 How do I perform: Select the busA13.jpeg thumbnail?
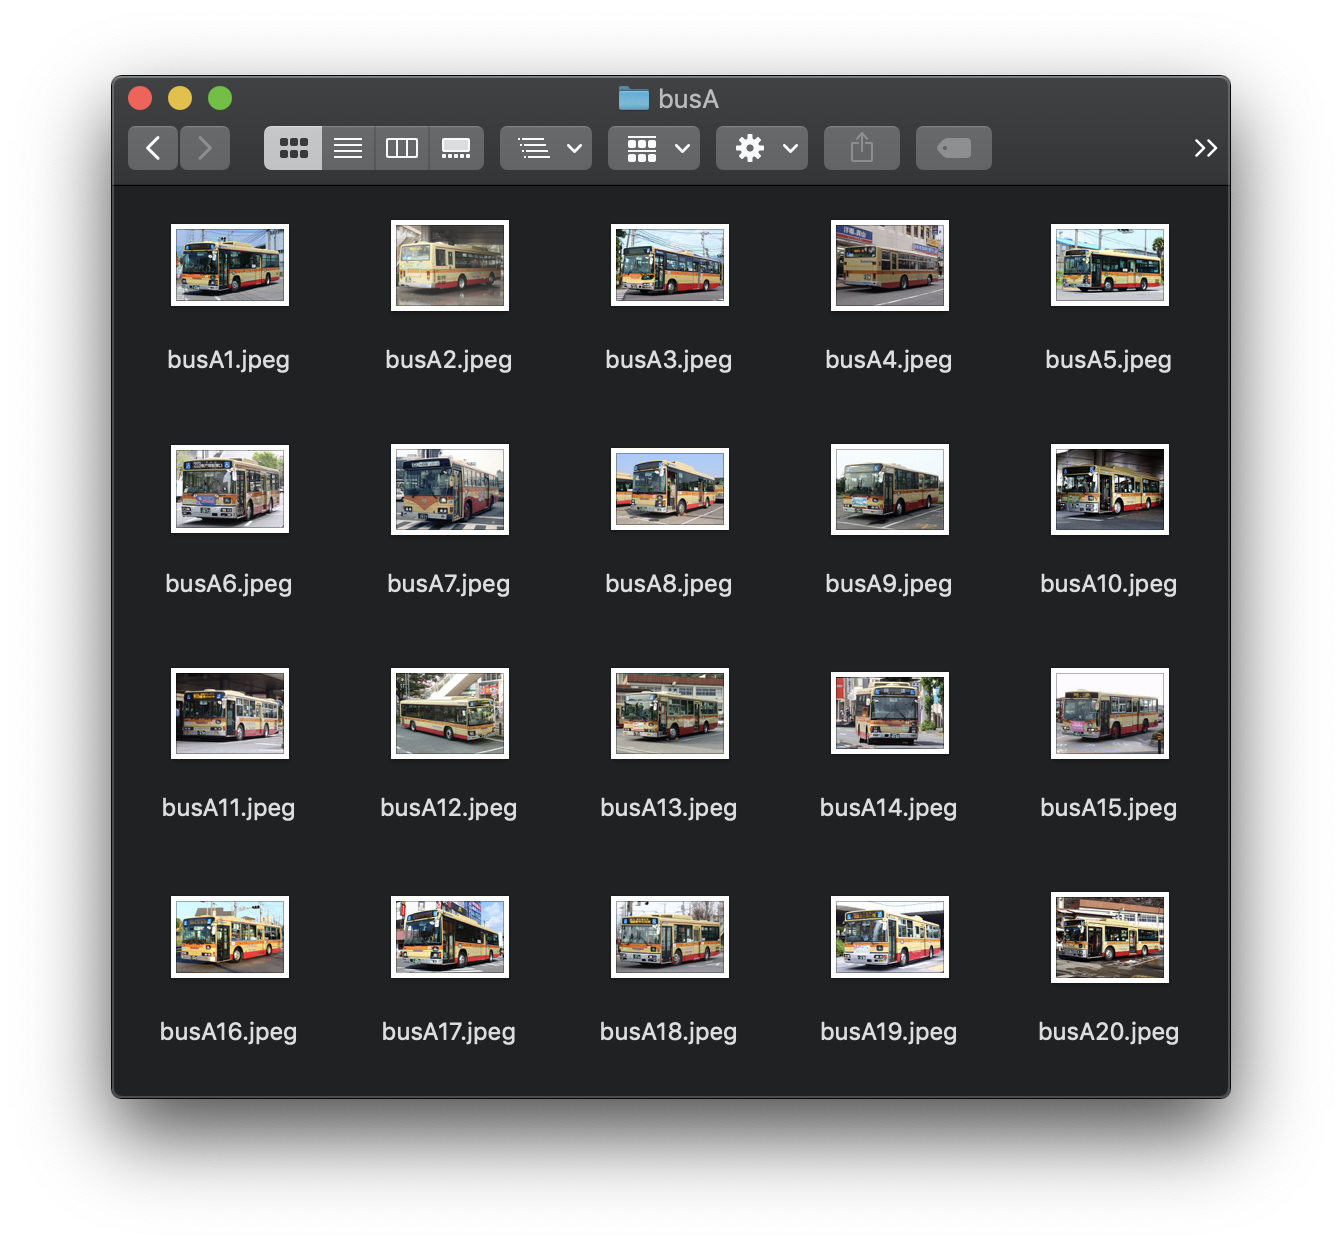(670, 713)
